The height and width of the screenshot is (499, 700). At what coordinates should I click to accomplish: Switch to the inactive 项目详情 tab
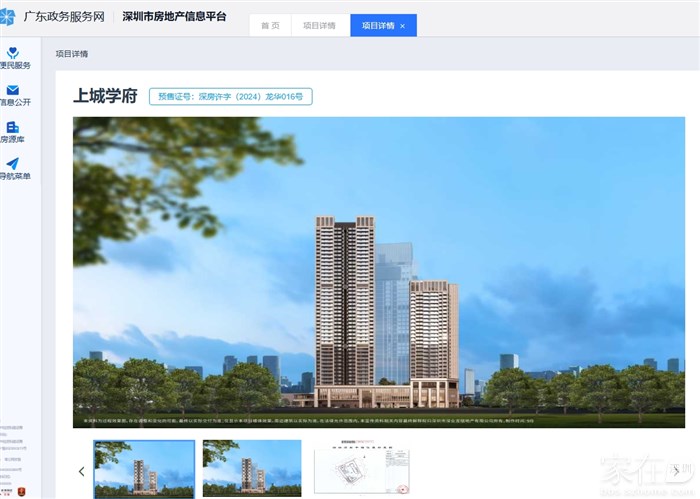point(319,26)
